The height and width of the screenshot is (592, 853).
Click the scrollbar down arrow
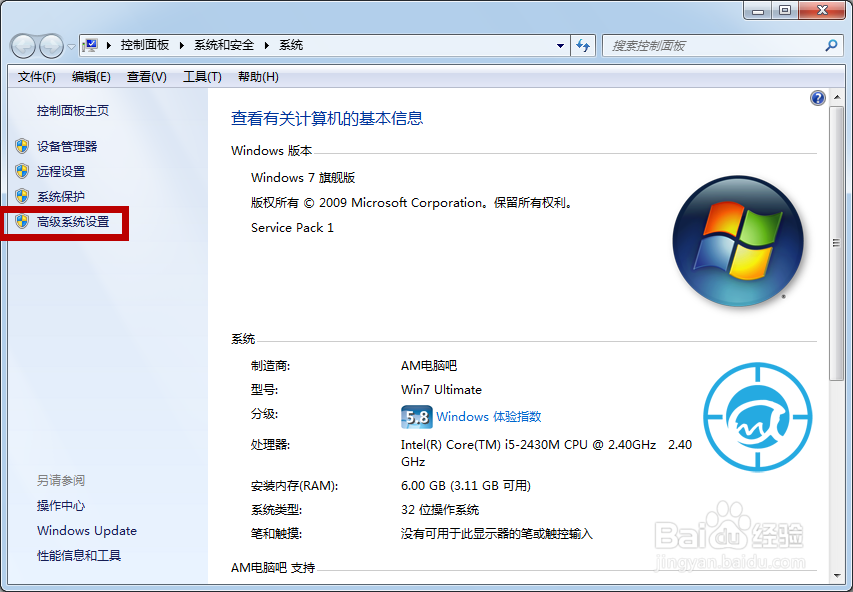(x=836, y=576)
